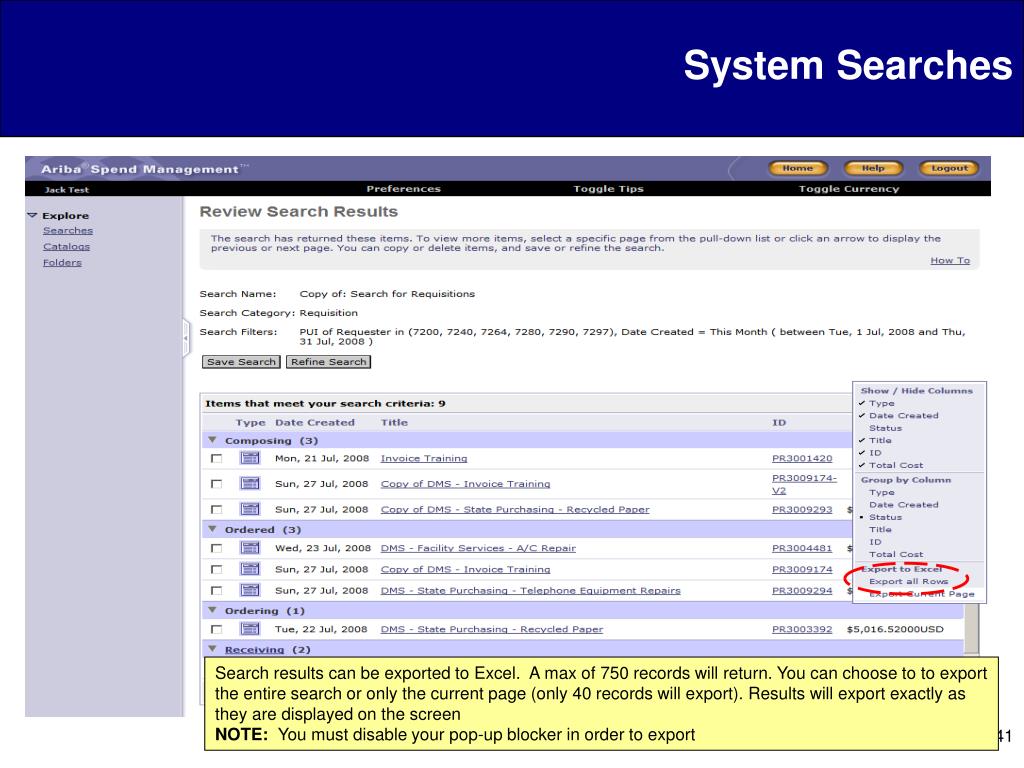Toggle Date Created column visibility in Show/Hide Columns
The image size is (1024, 768).
[903, 415]
